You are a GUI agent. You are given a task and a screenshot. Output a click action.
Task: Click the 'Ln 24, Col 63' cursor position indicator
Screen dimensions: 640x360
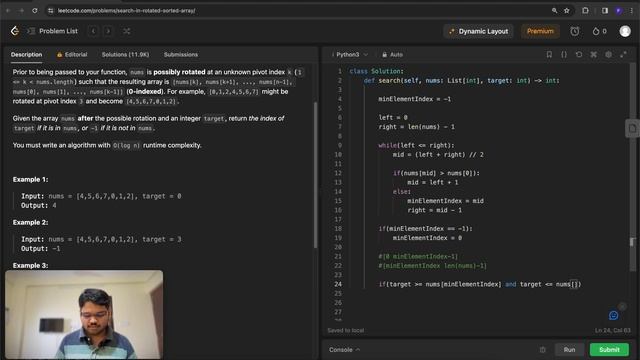pyautogui.click(x=612, y=331)
